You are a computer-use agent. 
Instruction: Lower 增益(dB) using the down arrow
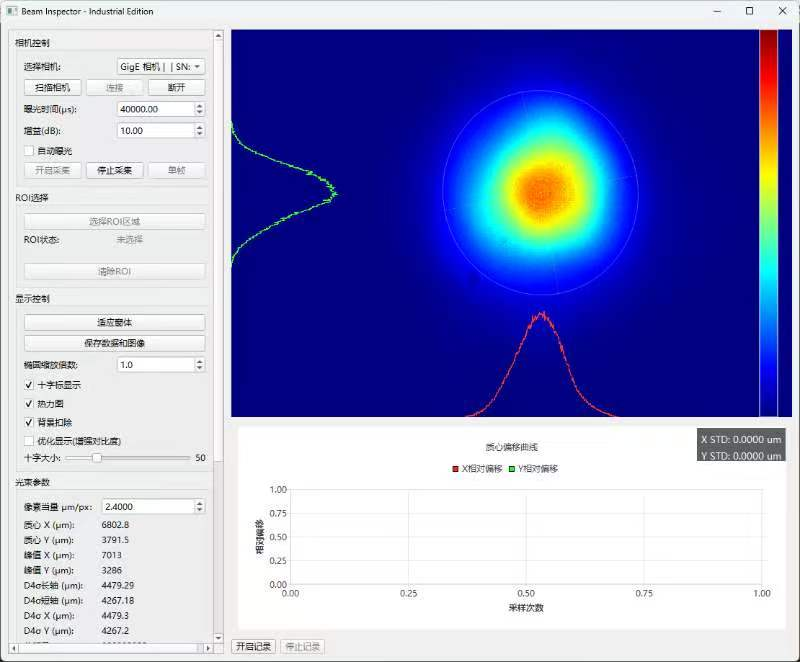pyautogui.click(x=199, y=134)
